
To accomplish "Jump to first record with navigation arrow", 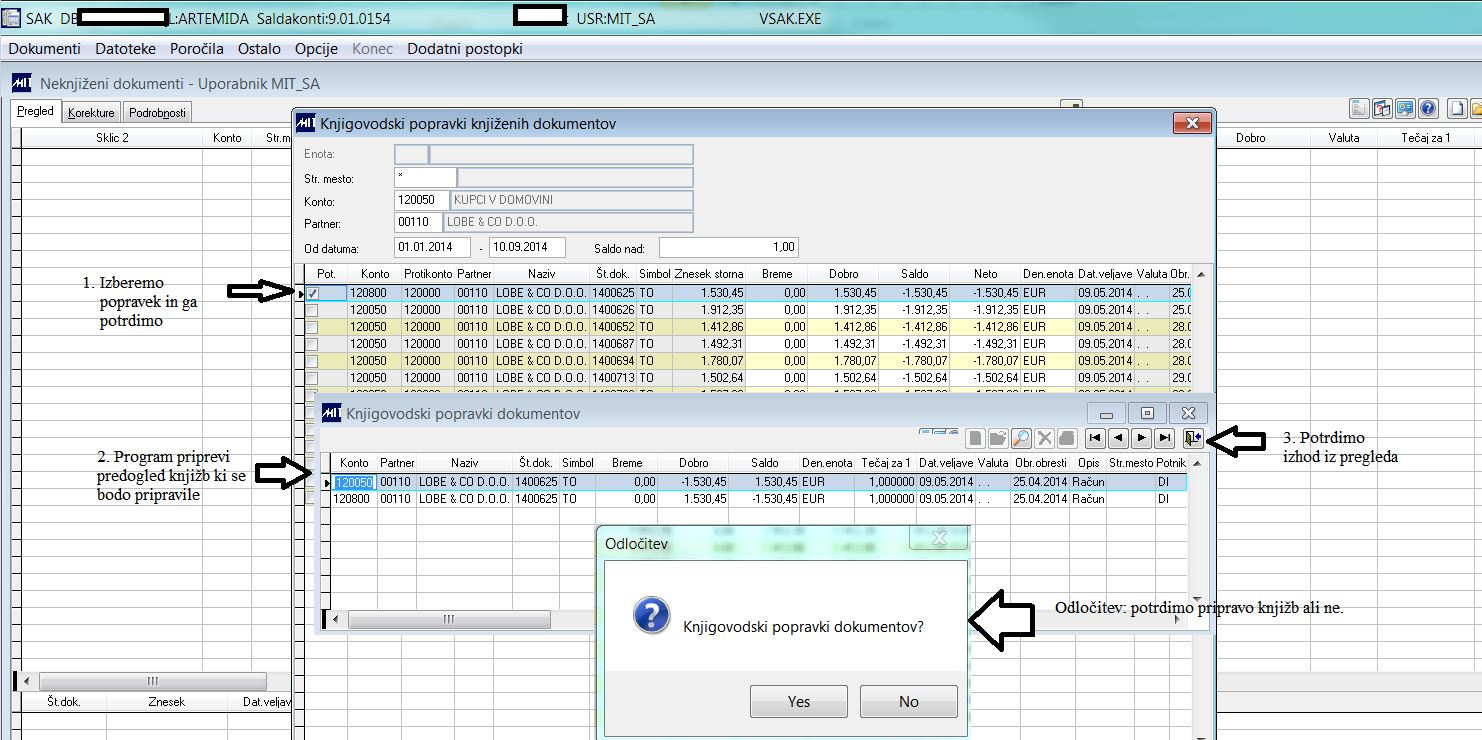I will [x=1096, y=438].
